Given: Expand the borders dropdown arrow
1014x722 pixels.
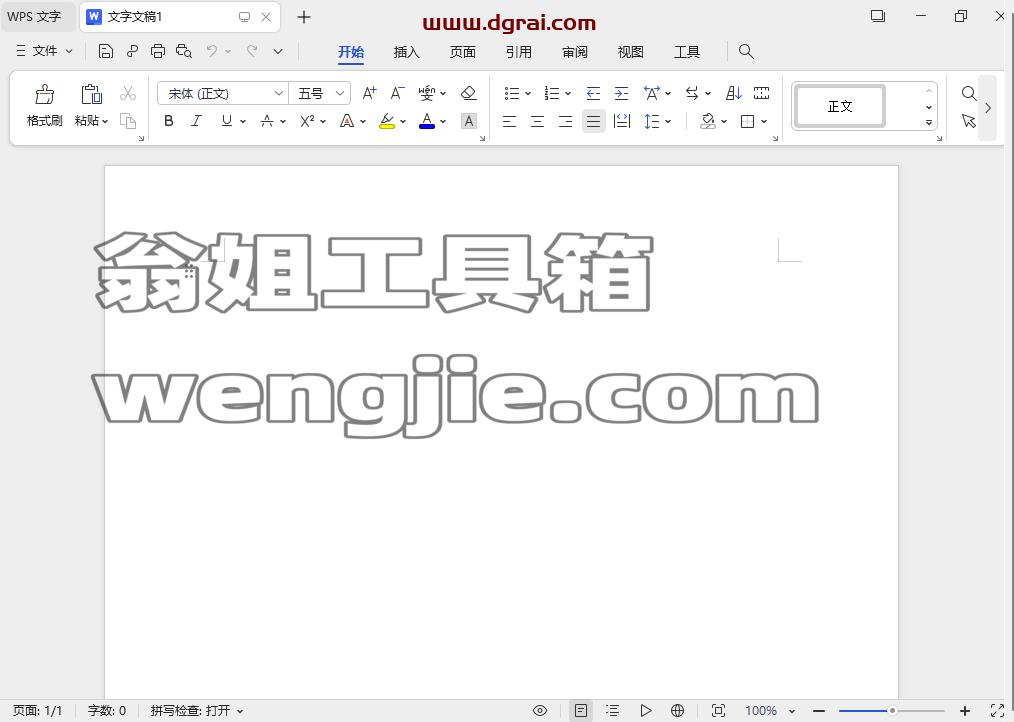Looking at the screenshot, I should click(764, 121).
